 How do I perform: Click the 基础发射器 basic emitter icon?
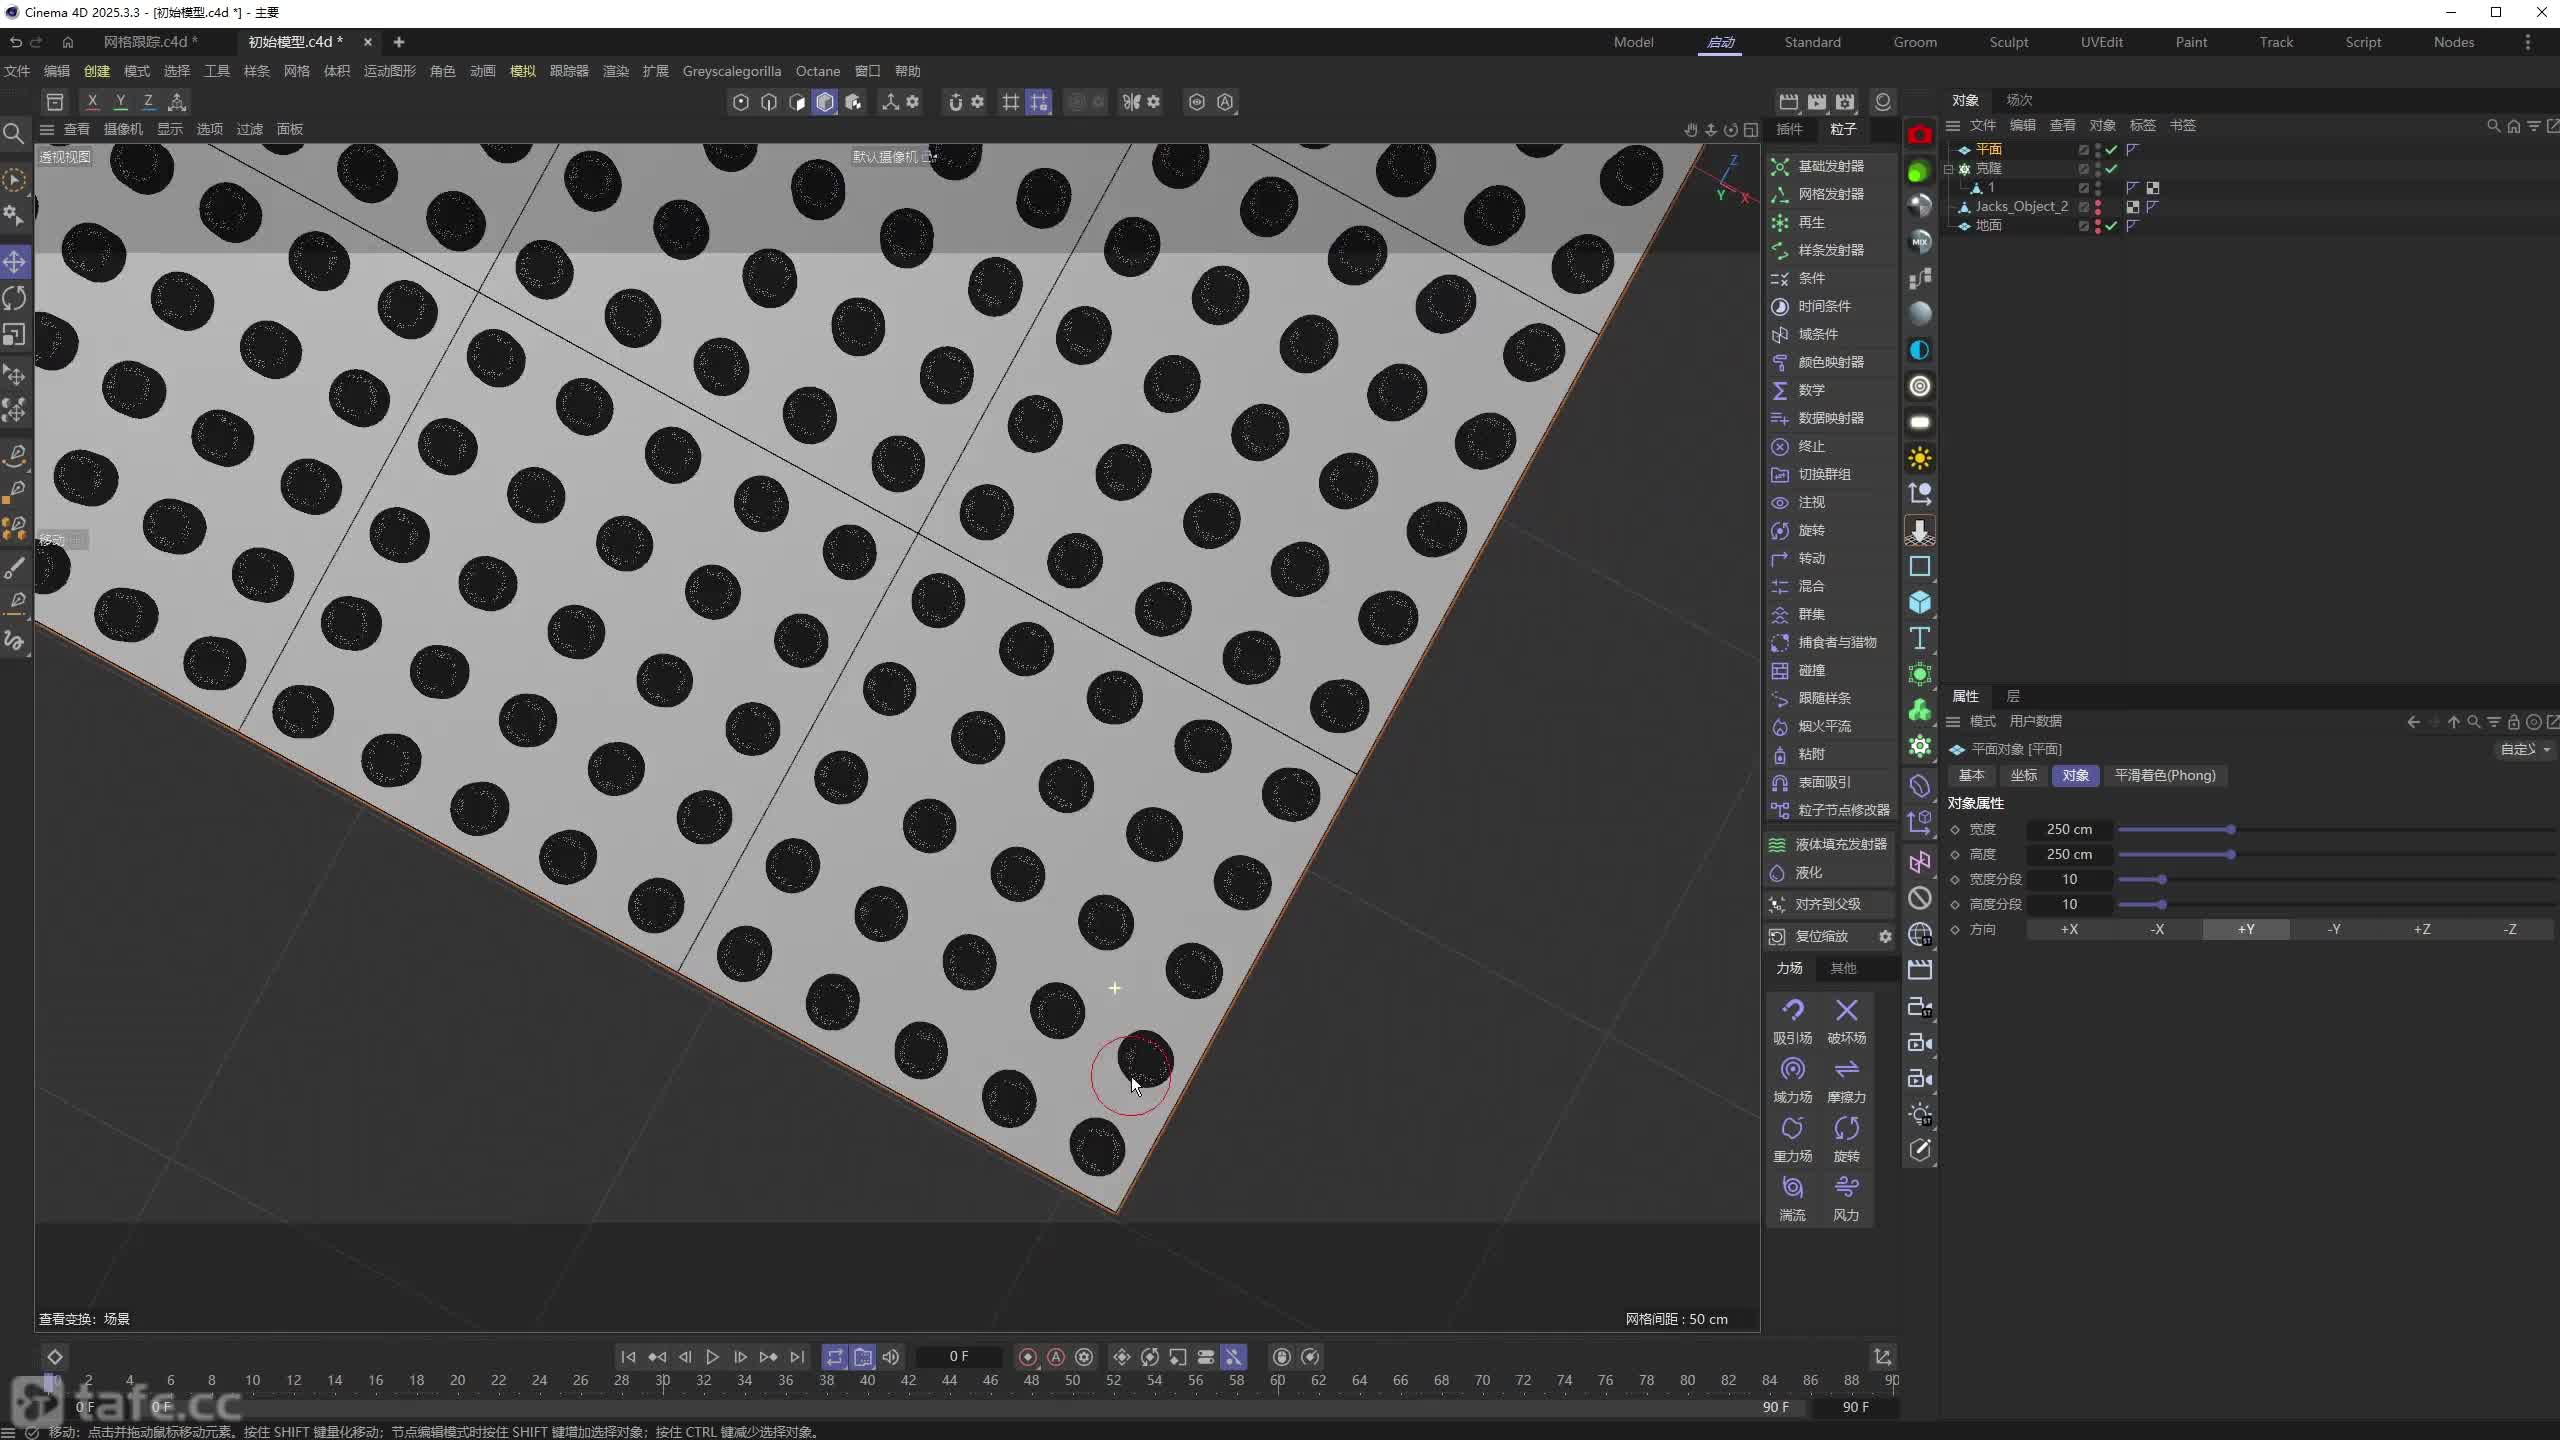[1780, 166]
